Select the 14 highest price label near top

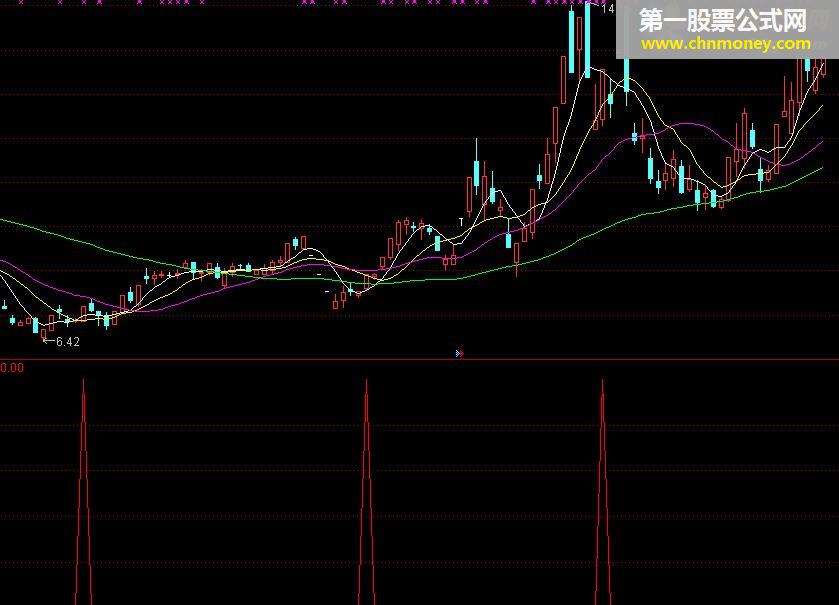608,9
